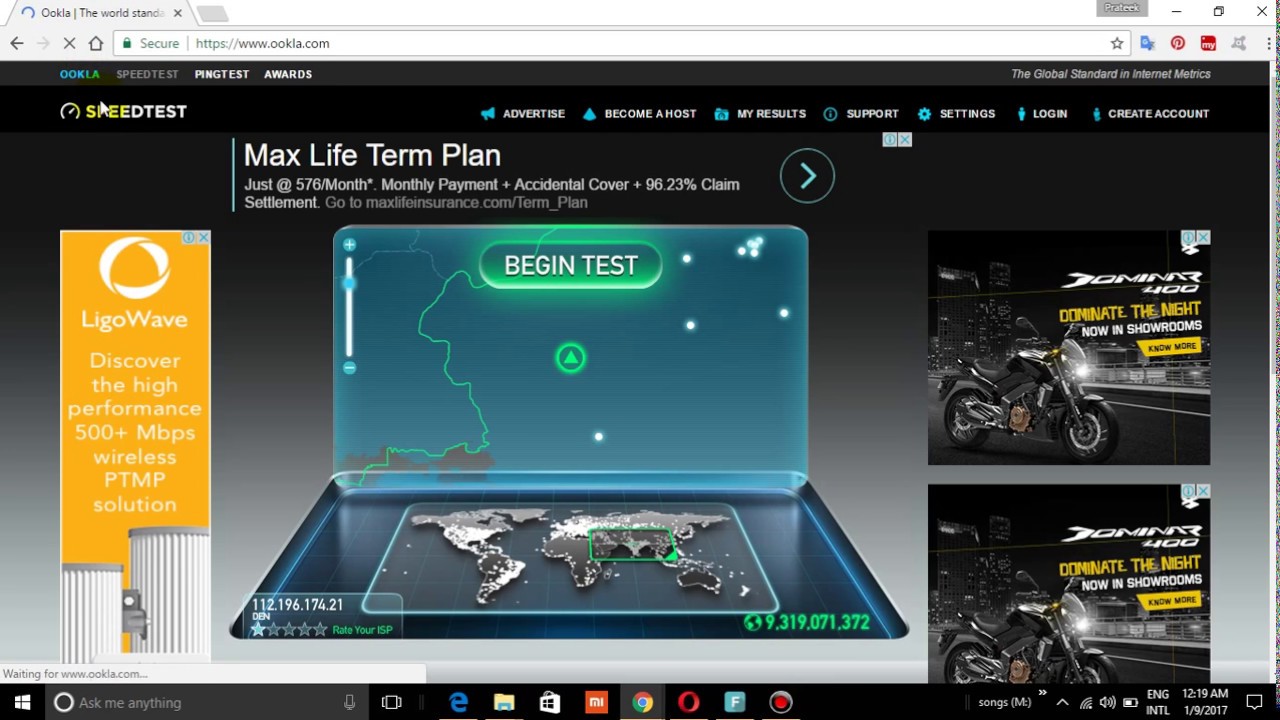Open the Awards tab
This screenshot has height=720, width=1280.
[x=288, y=74]
